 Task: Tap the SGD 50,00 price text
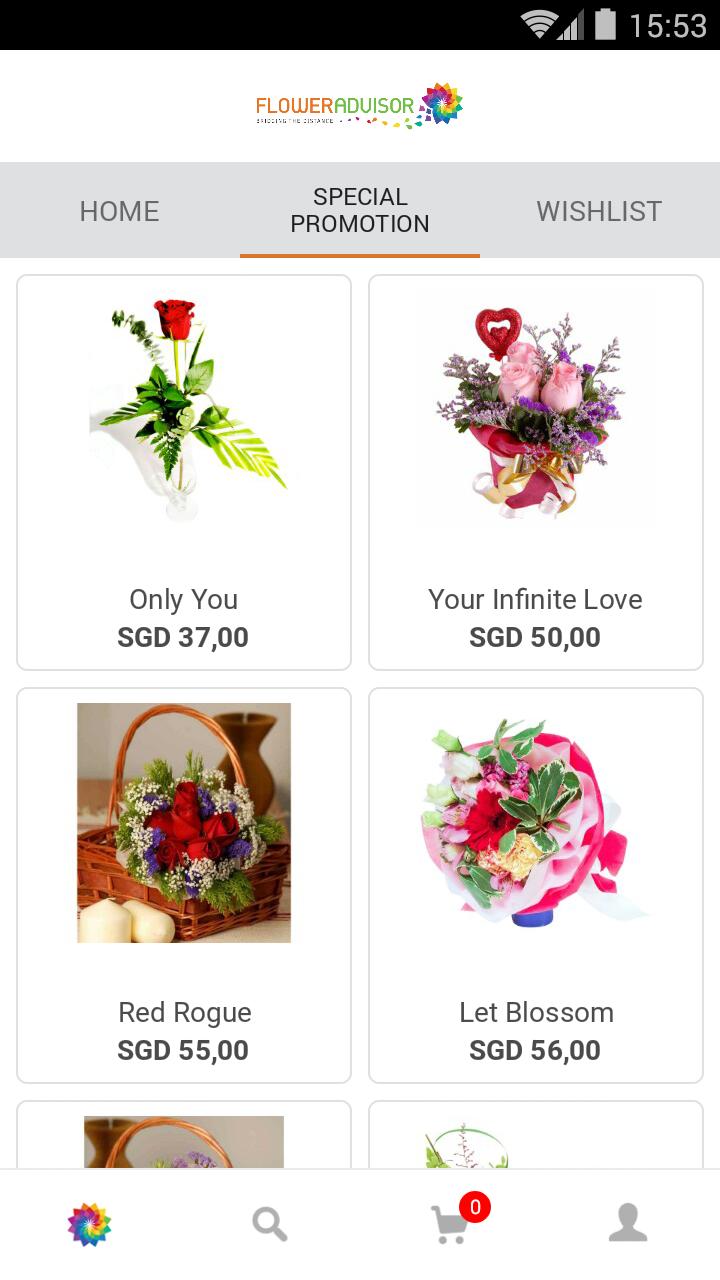click(535, 637)
